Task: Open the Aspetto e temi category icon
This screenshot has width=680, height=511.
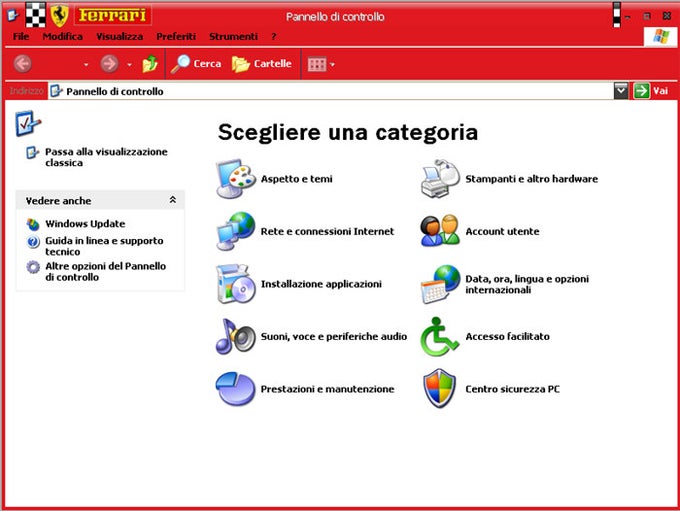Action: 235,179
